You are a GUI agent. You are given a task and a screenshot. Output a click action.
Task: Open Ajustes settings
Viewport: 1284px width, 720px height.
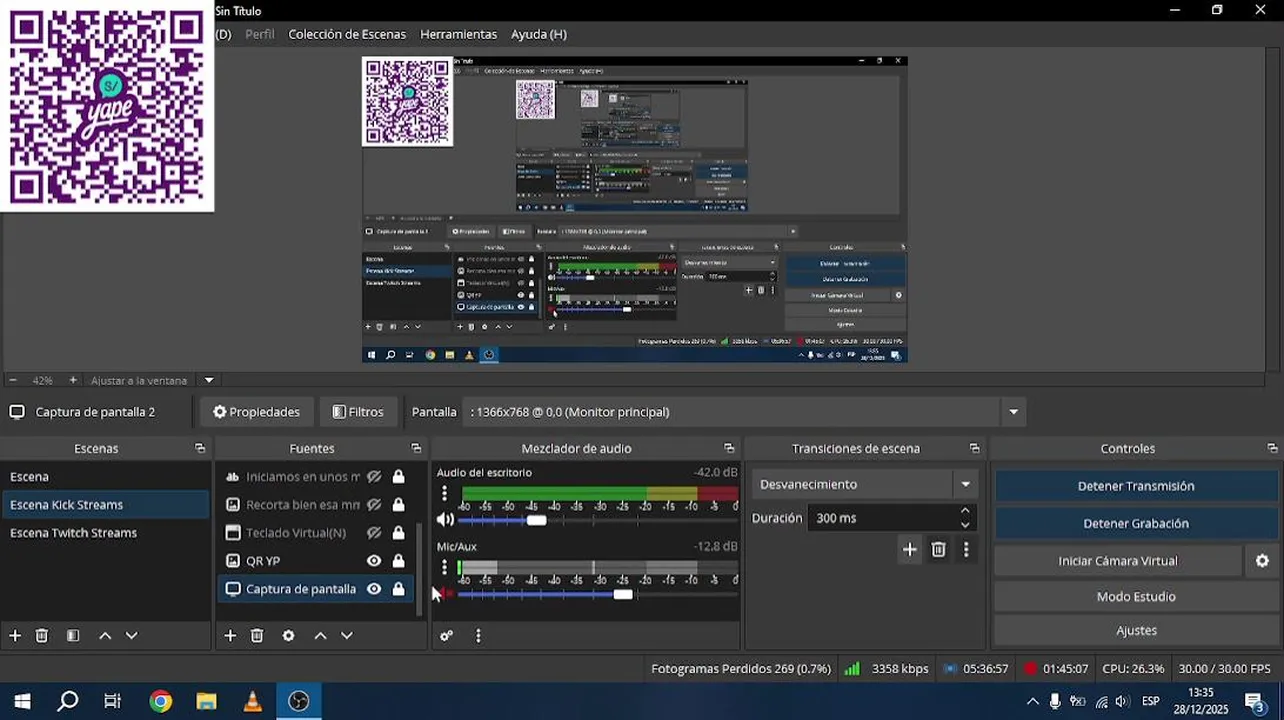click(1136, 631)
